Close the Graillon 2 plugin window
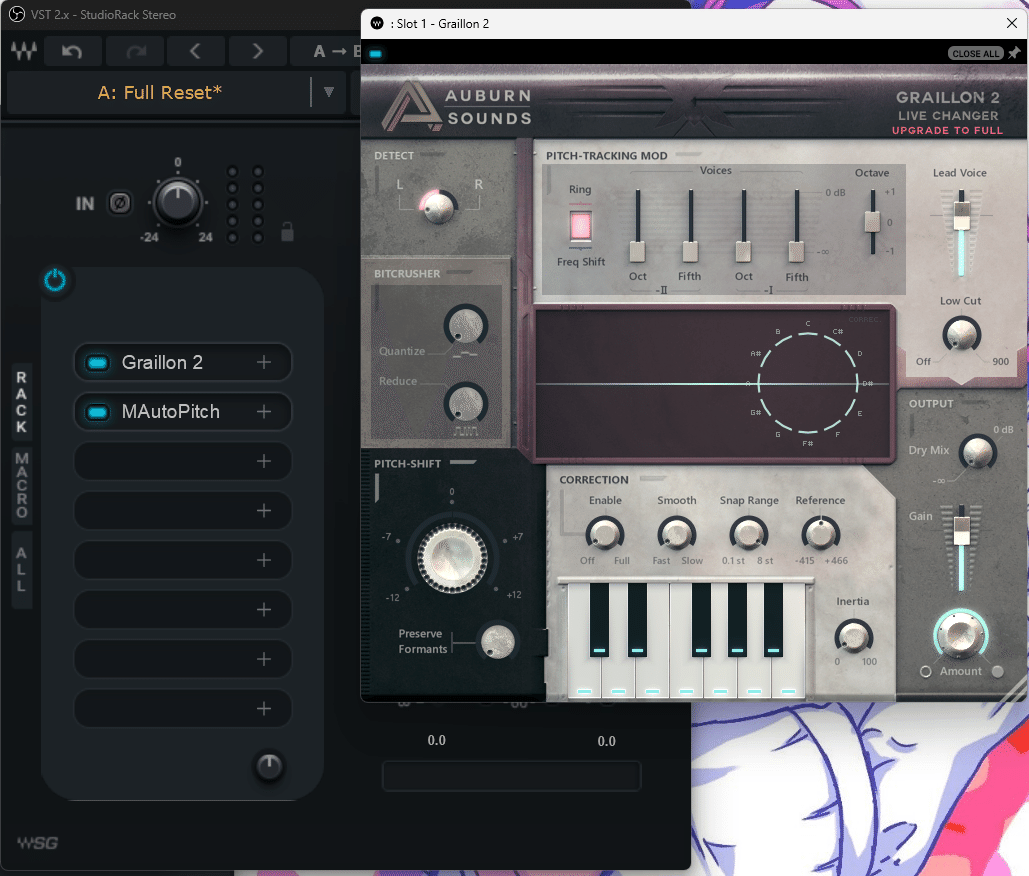The image size is (1029, 876). point(1011,24)
